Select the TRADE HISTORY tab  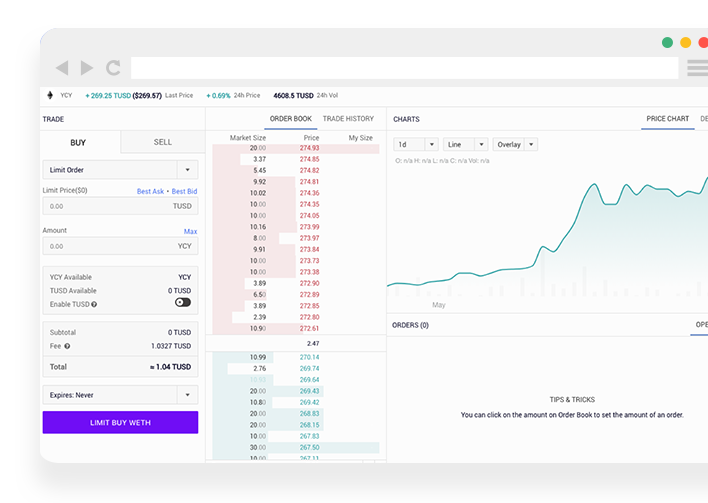tap(348, 119)
